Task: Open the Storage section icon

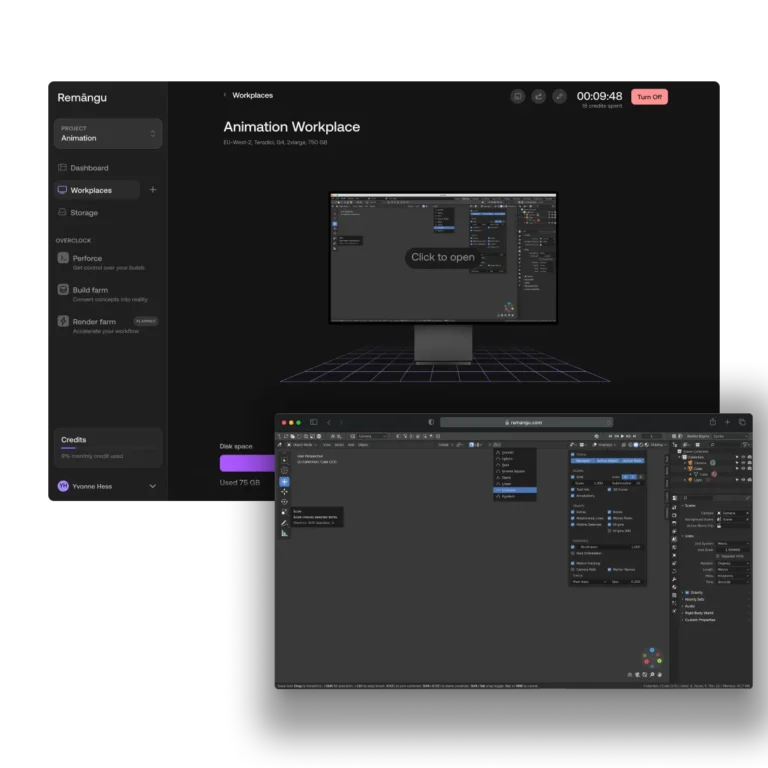Action: point(62,213)
